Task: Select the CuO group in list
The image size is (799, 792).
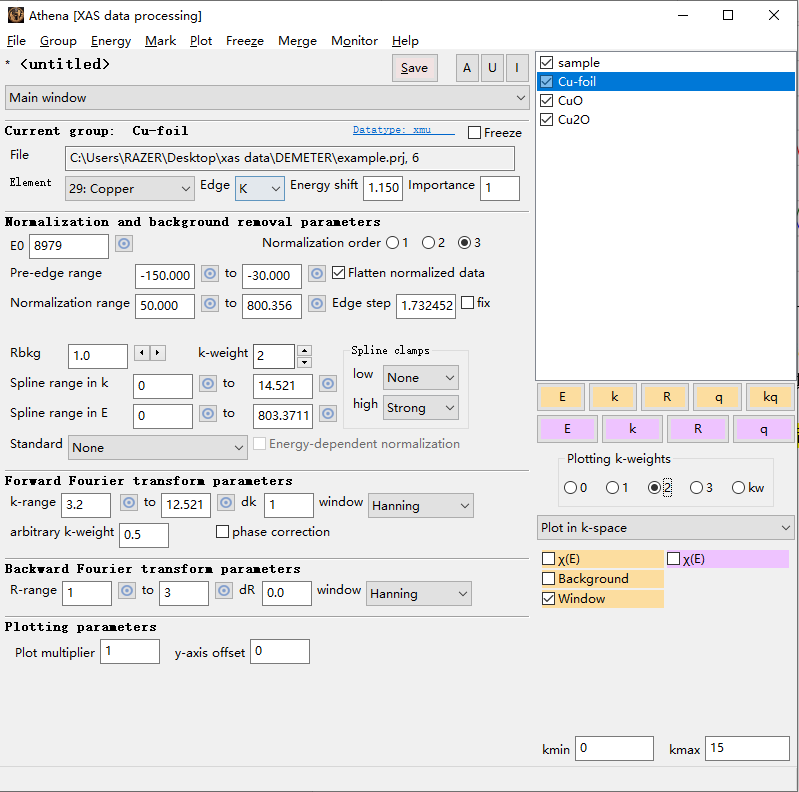Action: (x=570, y=101)
